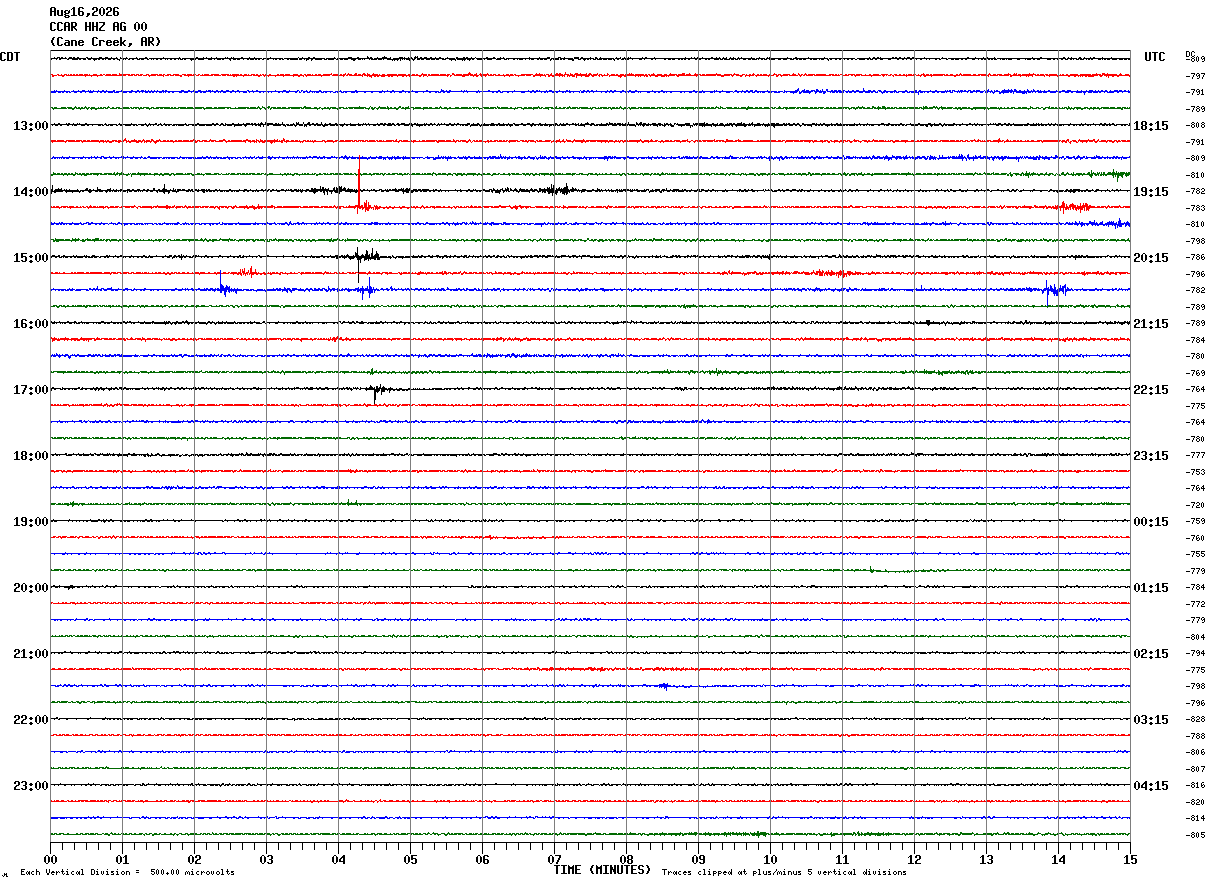
Task: Click the UTC column header
Action: [x=1155, y=57]
